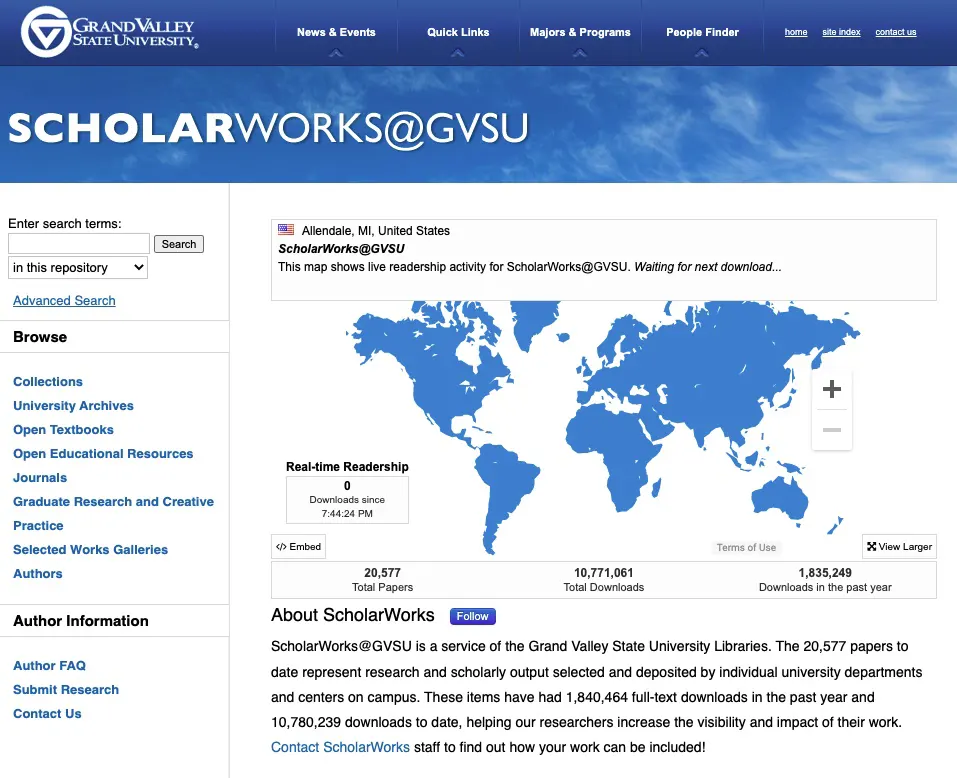This screenshot has height=778, width=957.
Task: Click the 'Allendale, MI, United States' text
Action: pyautogui.click(x=375, y=231)
